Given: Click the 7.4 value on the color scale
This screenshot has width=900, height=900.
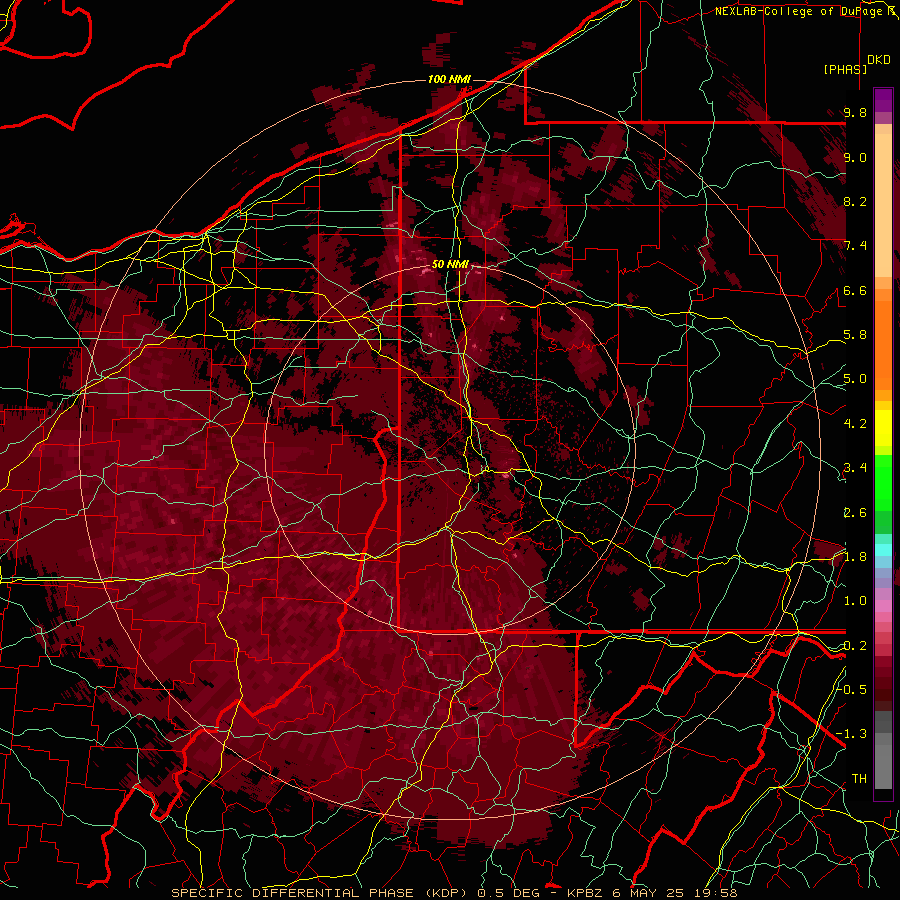Looking at the screenshot, I should [855, 246].
